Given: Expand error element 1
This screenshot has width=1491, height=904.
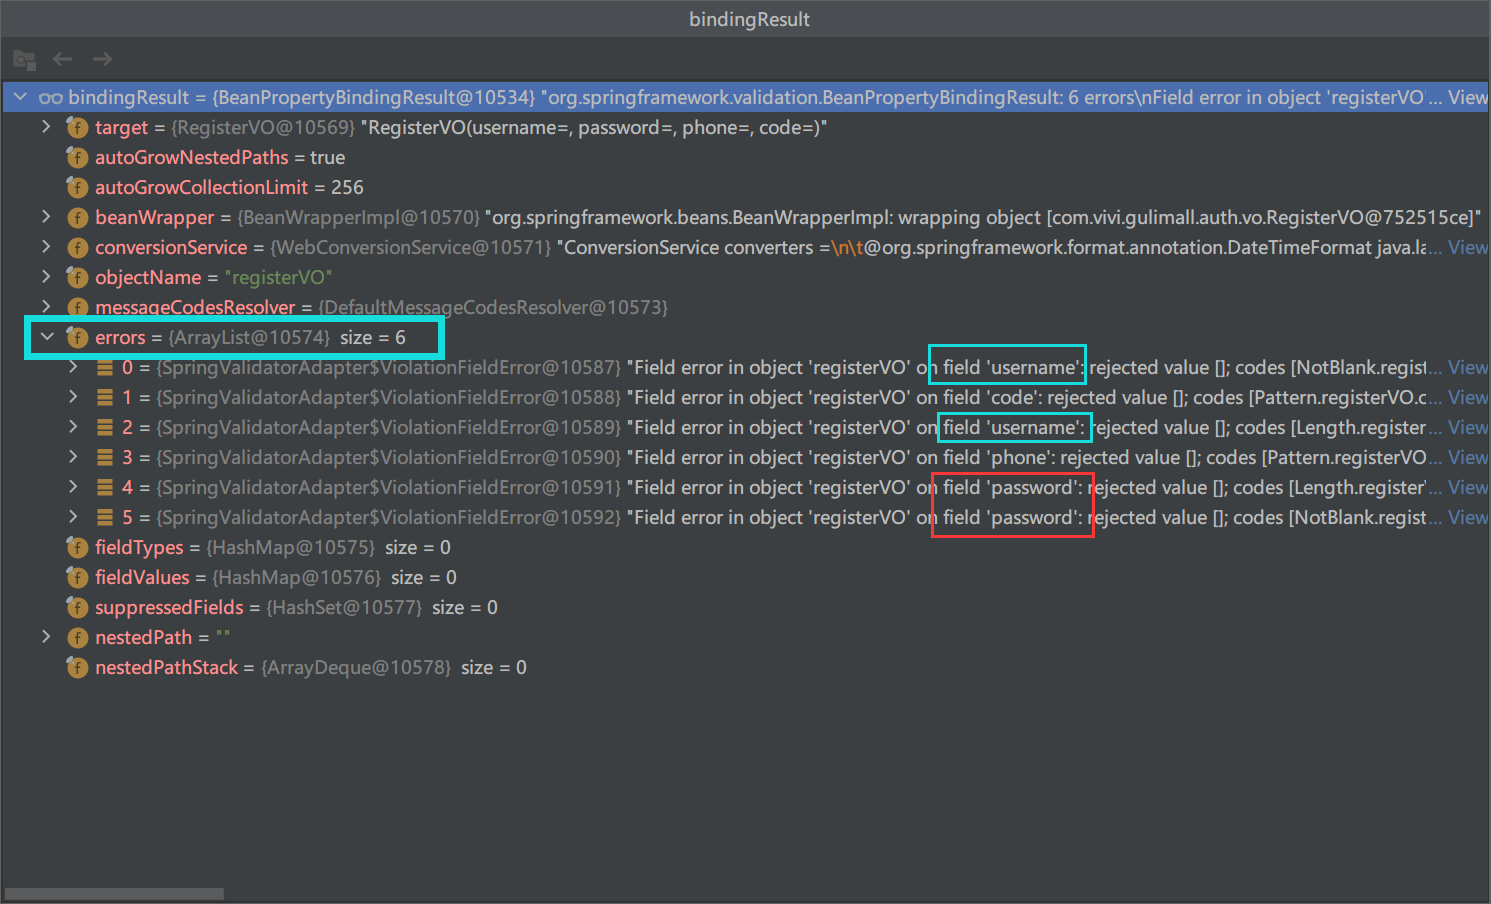Looking at the screenshot, I should click(x=73, y=397).
